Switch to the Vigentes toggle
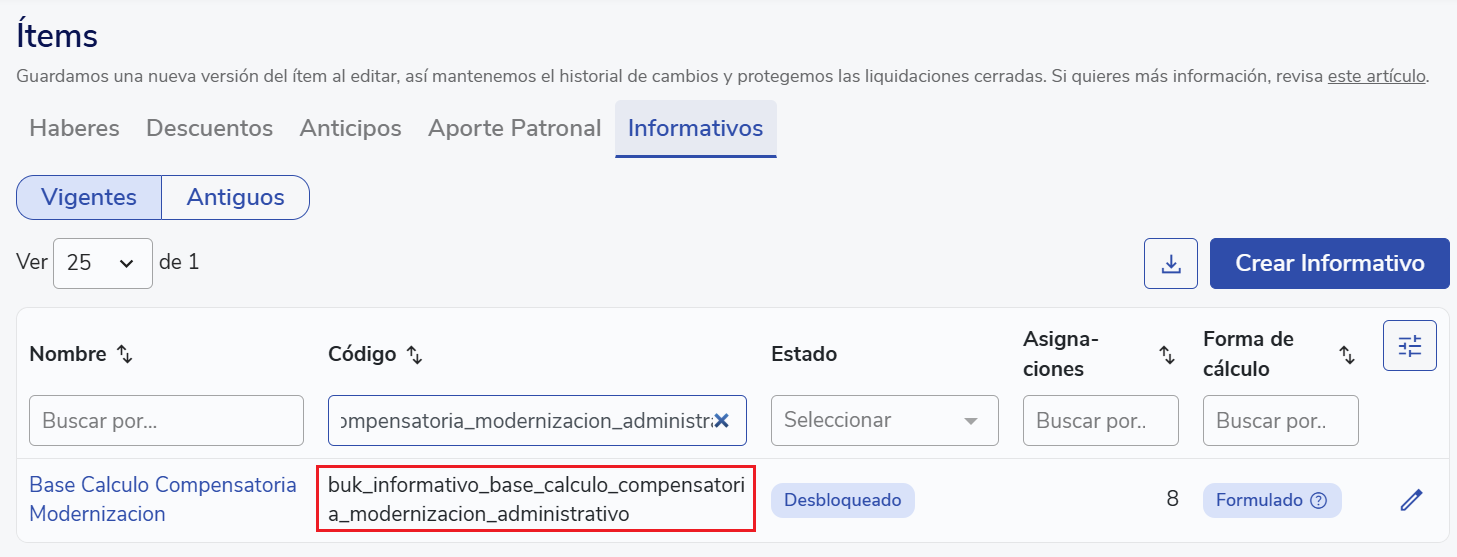 click(89, 197)
